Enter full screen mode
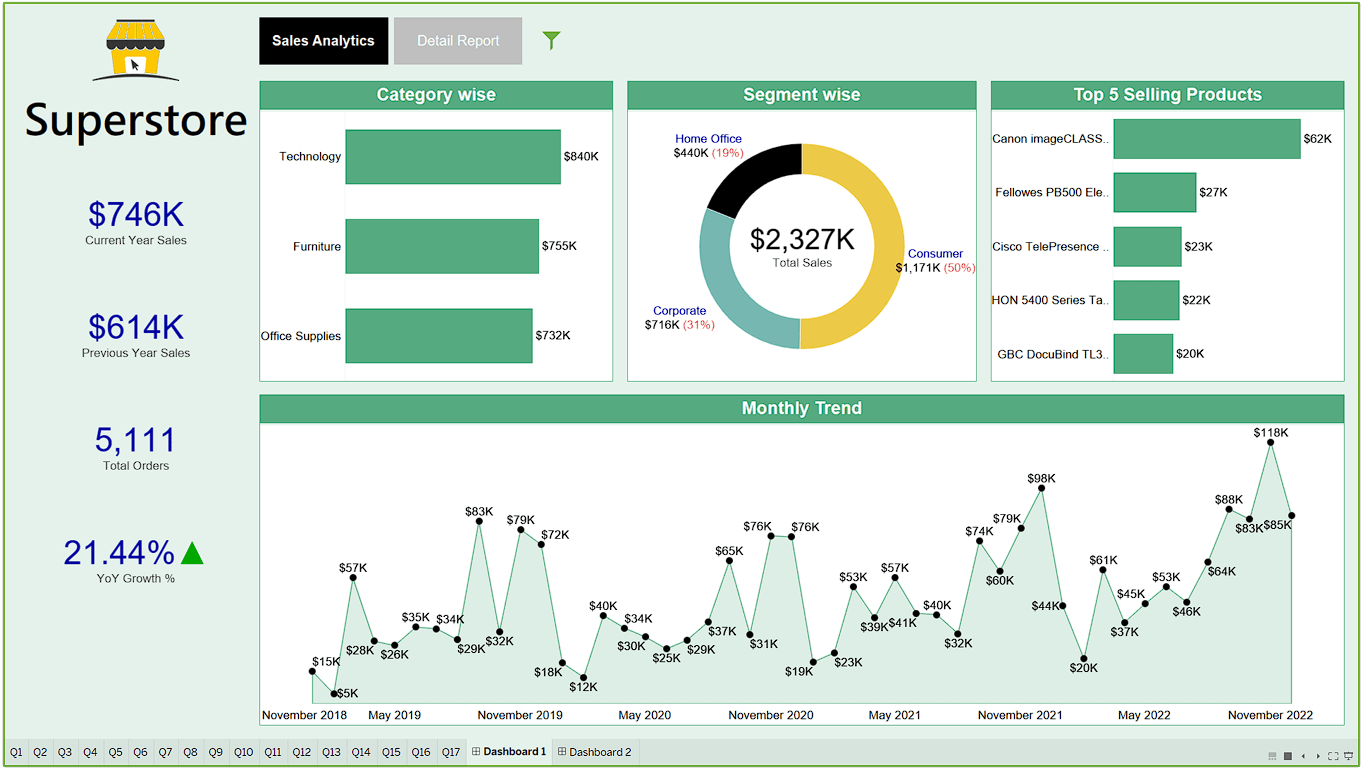This screenshot has height=768, width=1362. pyautogui.click(x=1333, y=756)
